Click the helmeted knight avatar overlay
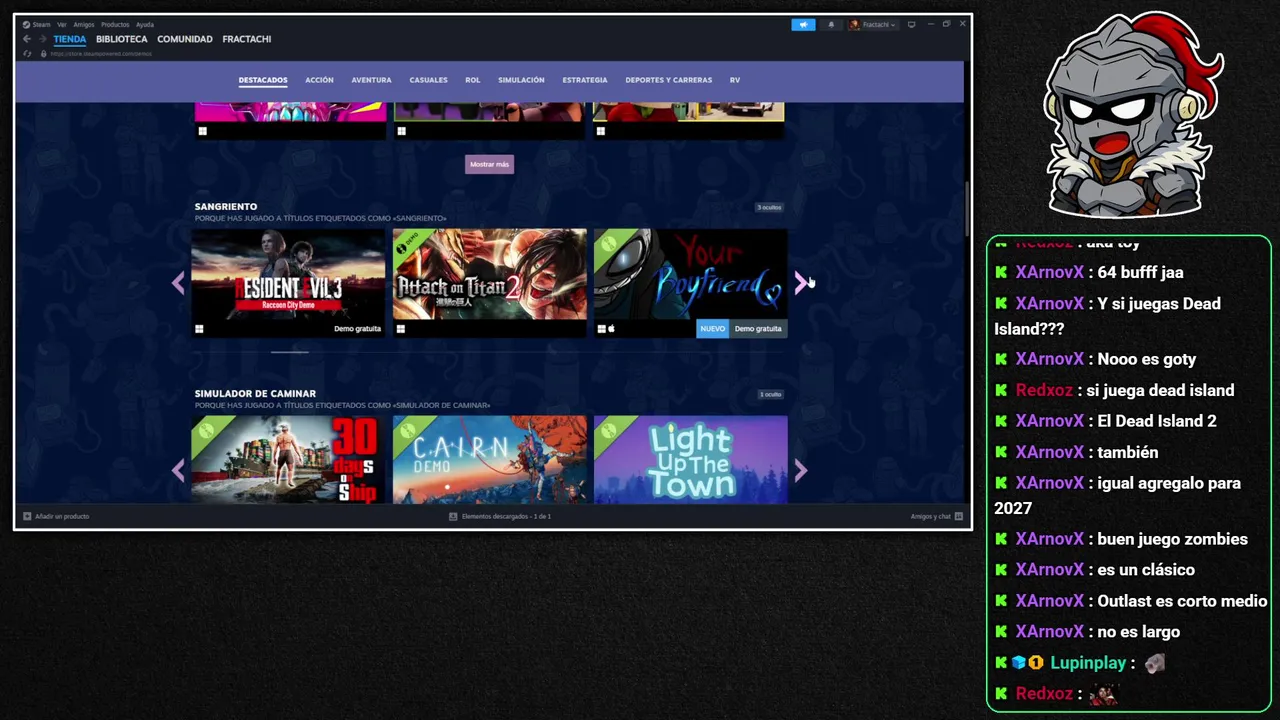 (x=1133, y=114)
